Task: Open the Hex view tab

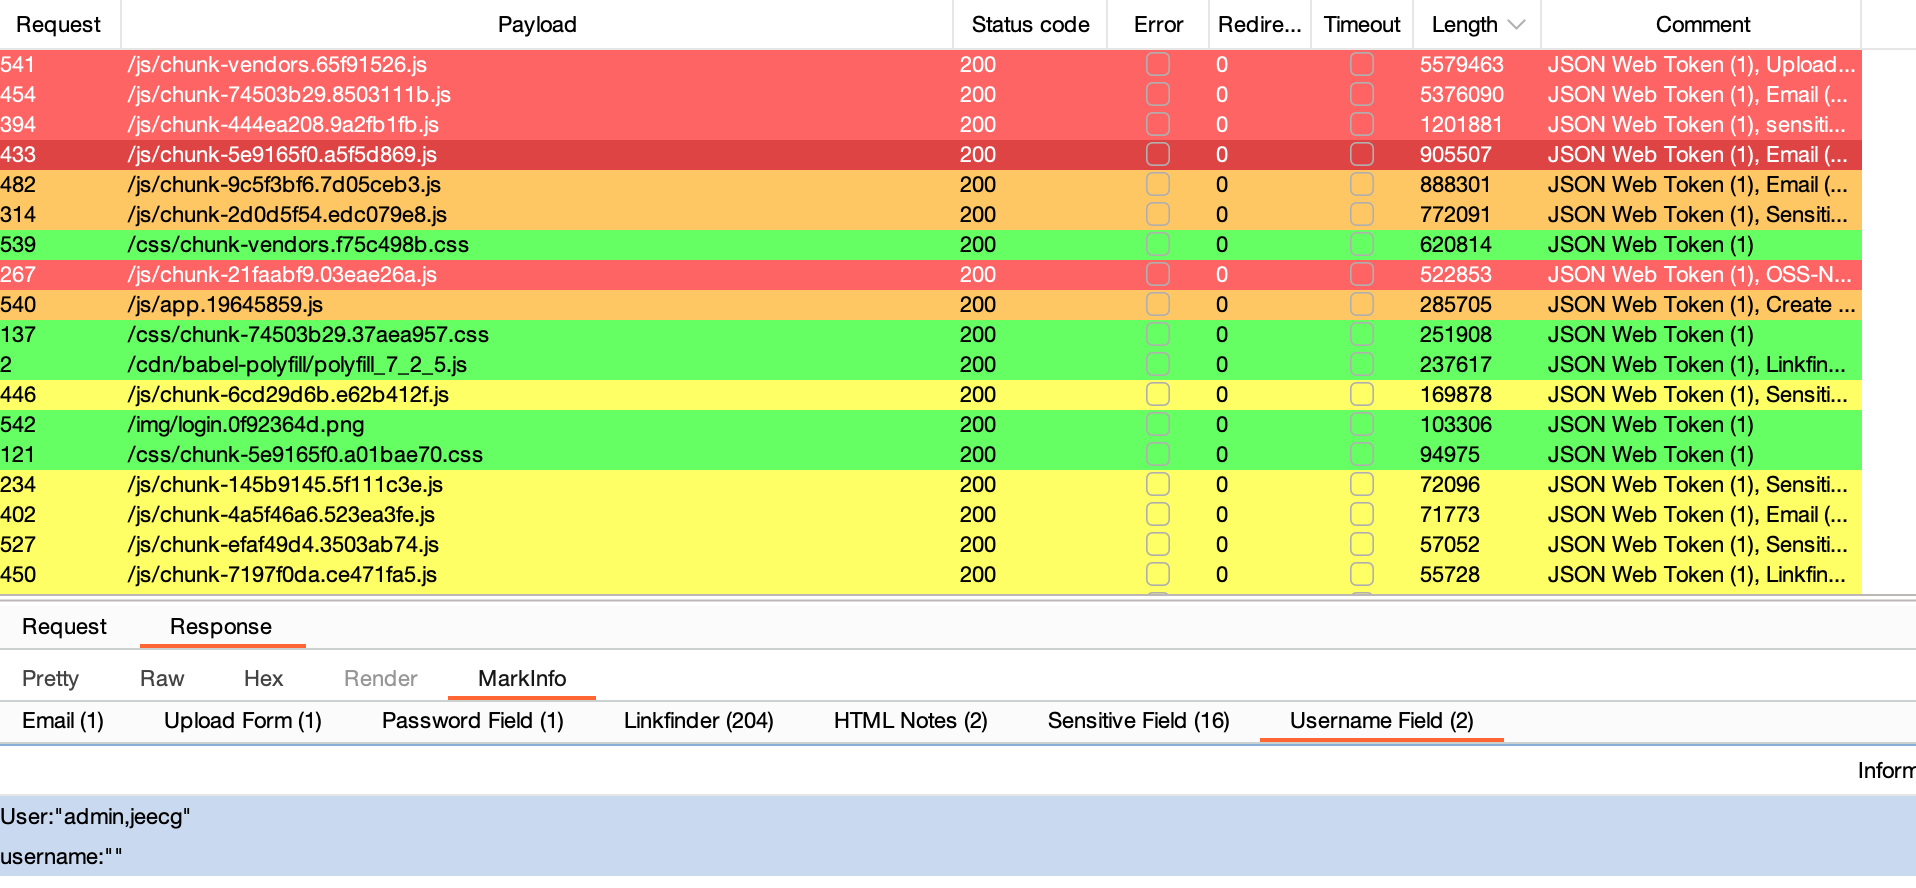Action: (263, 679)
